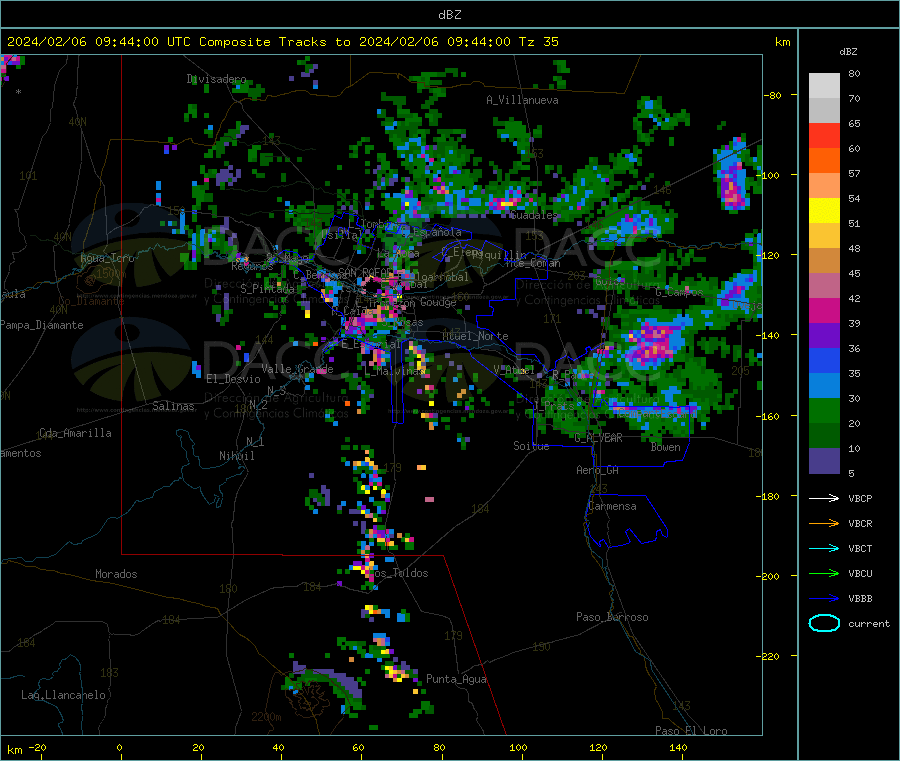Select the green 20-30 dBZ swatch
Screen dimensions: 900x761
tap(824, 410)
